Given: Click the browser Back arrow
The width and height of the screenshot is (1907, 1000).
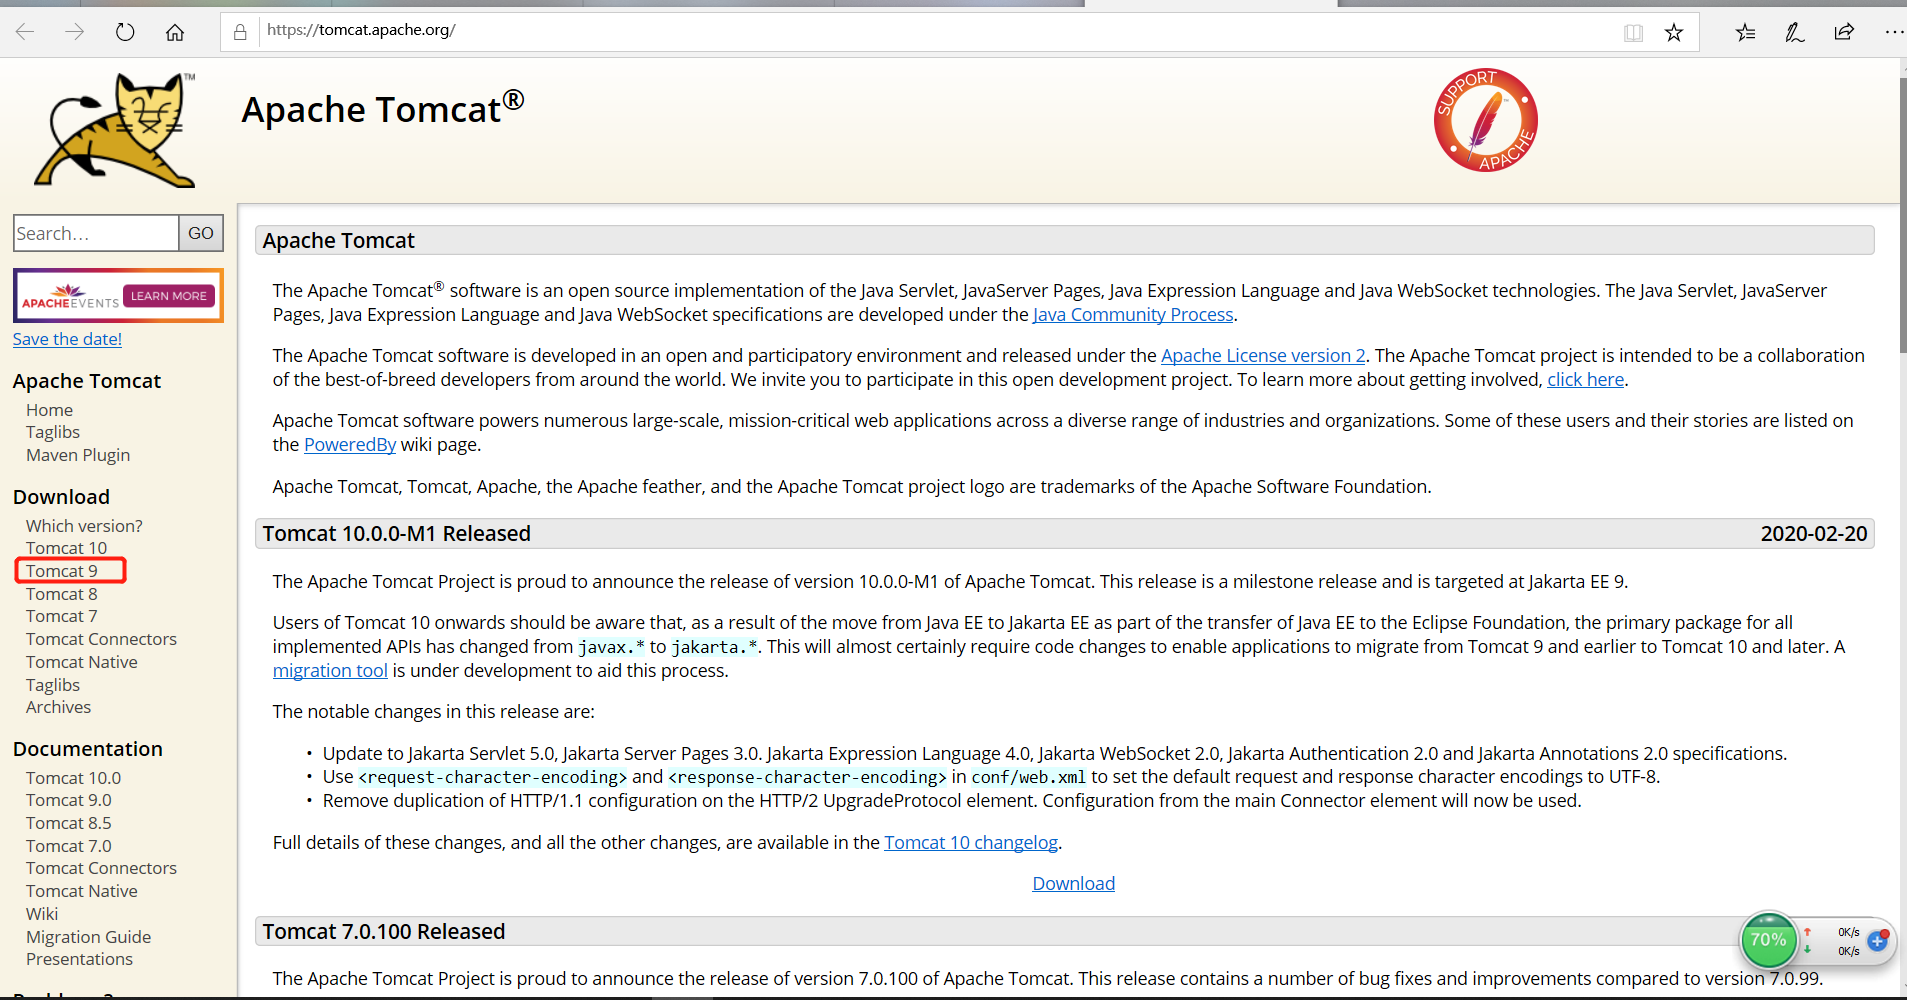Looking at the screenshot, I should [x=26, y=32].
